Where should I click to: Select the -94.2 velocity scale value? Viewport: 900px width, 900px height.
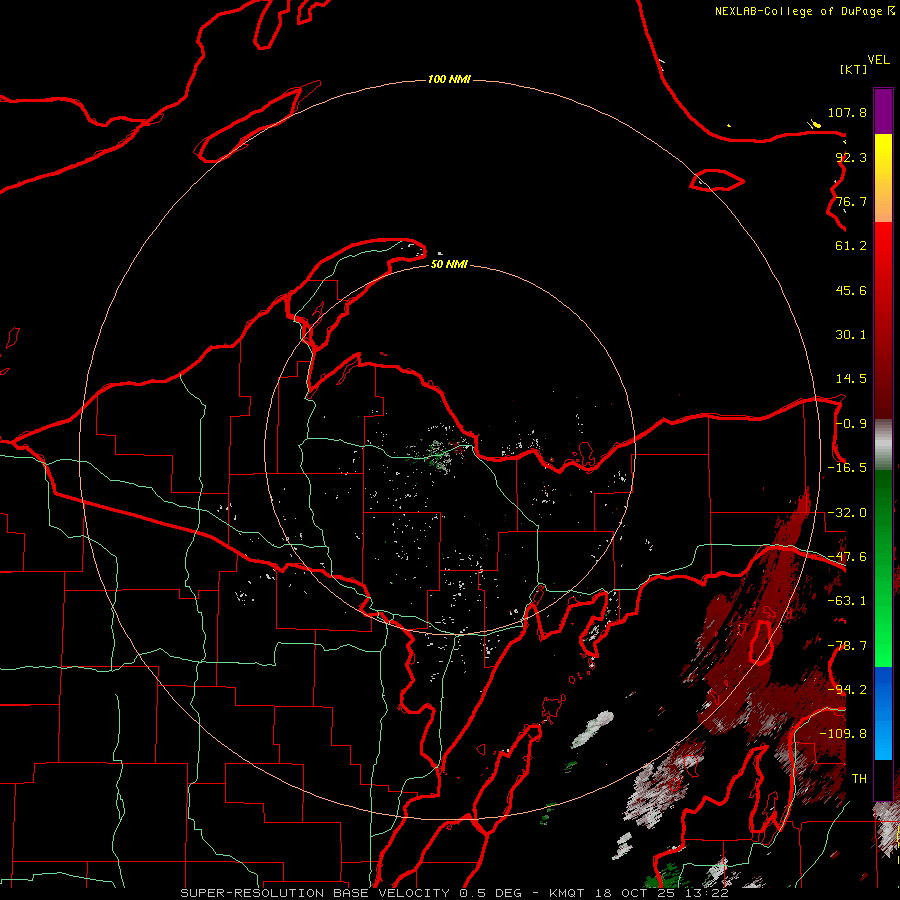[x=847, y=690]
